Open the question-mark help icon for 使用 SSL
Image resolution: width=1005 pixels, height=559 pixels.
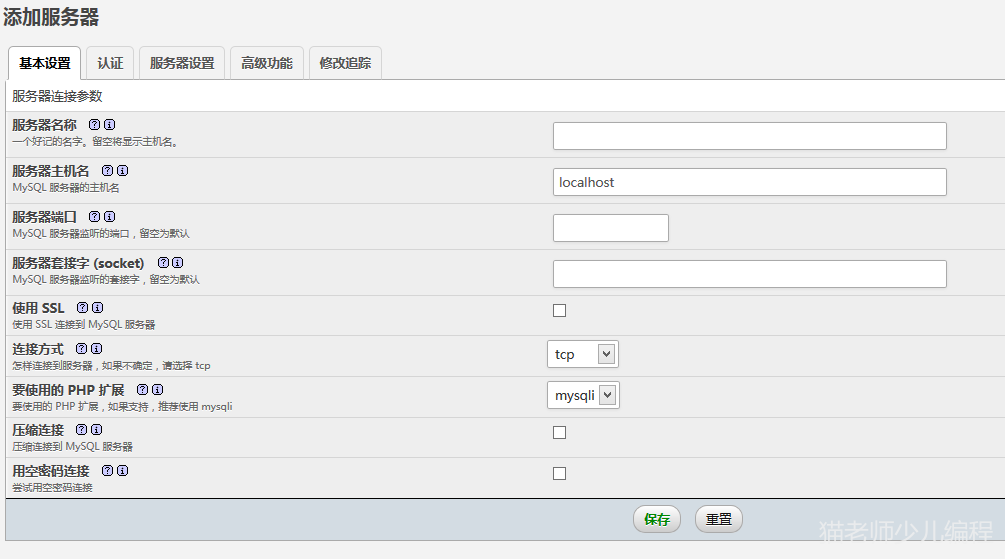[83, 308]
